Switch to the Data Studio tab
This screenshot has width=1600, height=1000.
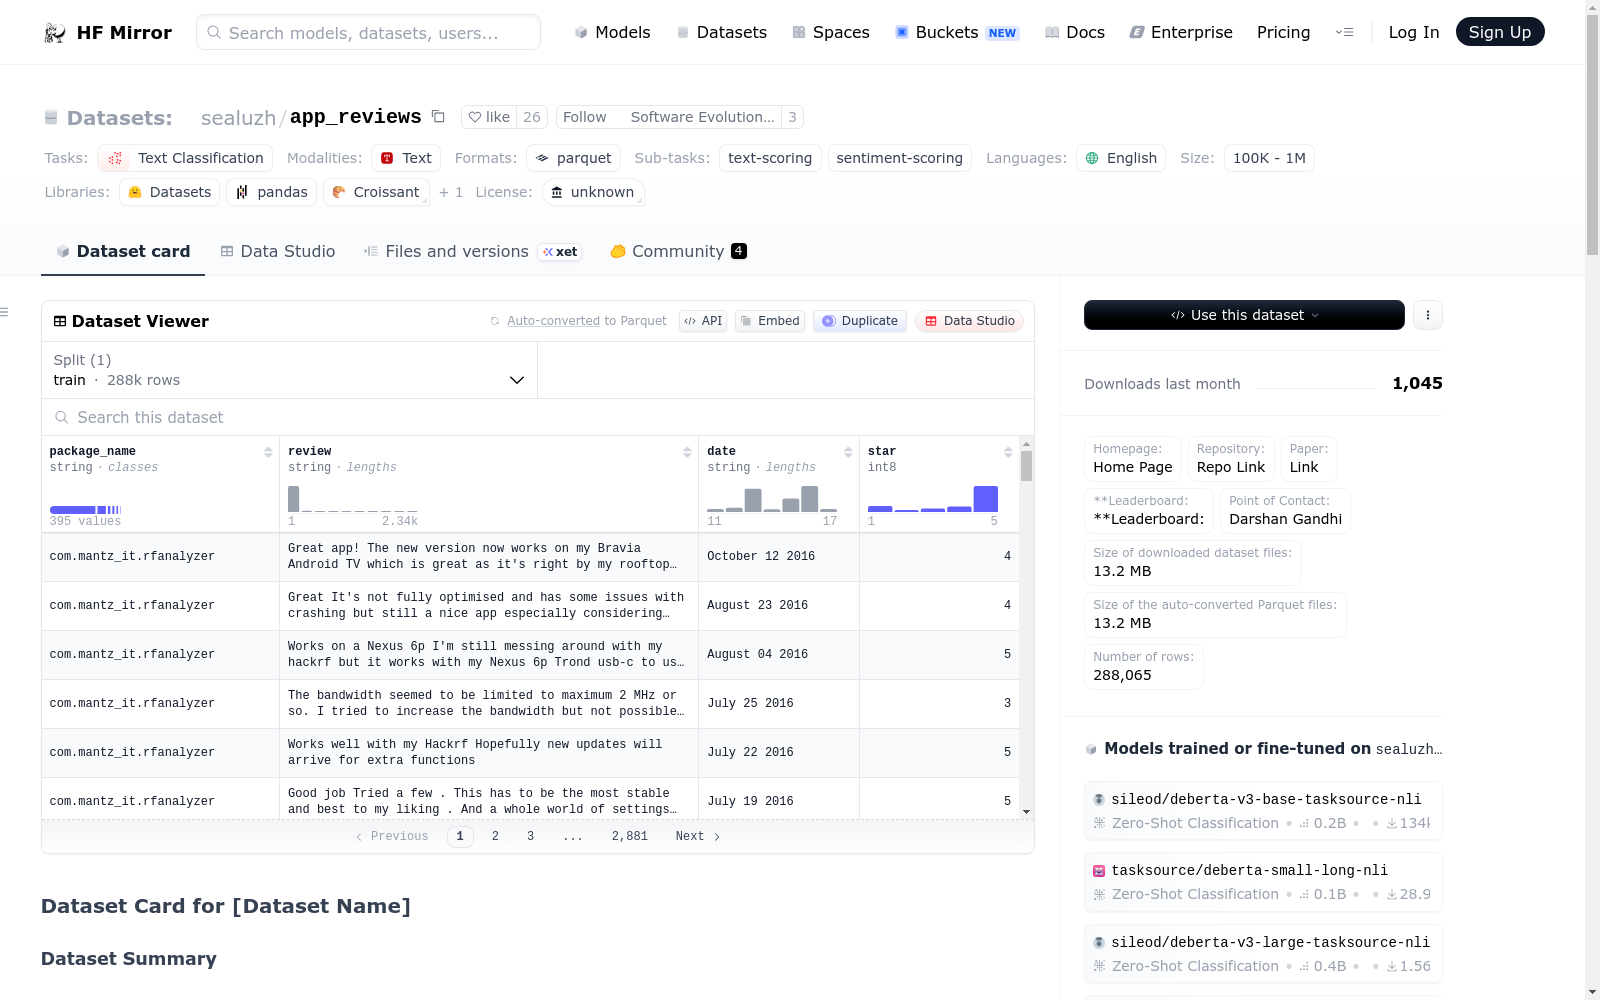[278, 252]
